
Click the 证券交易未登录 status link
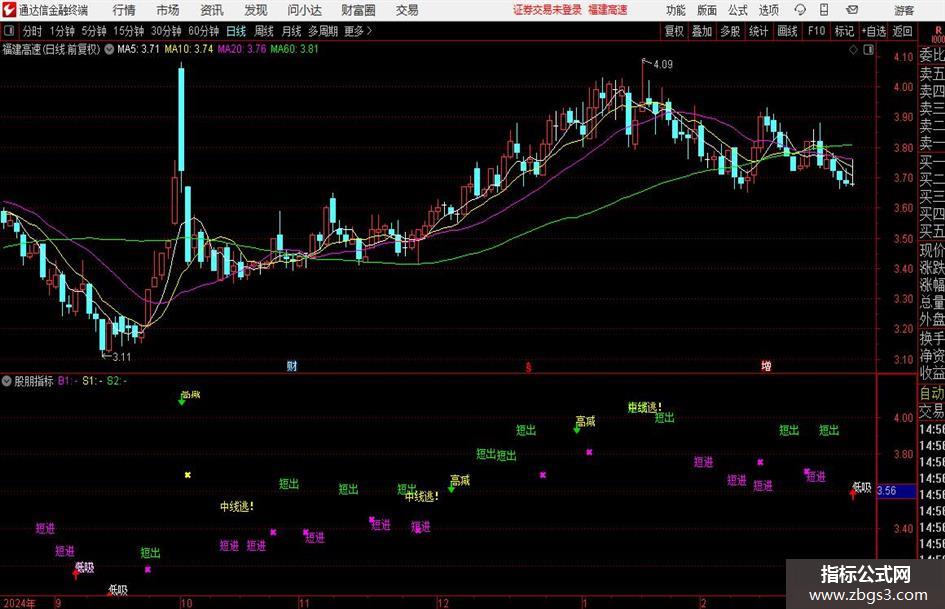point(547,10)
